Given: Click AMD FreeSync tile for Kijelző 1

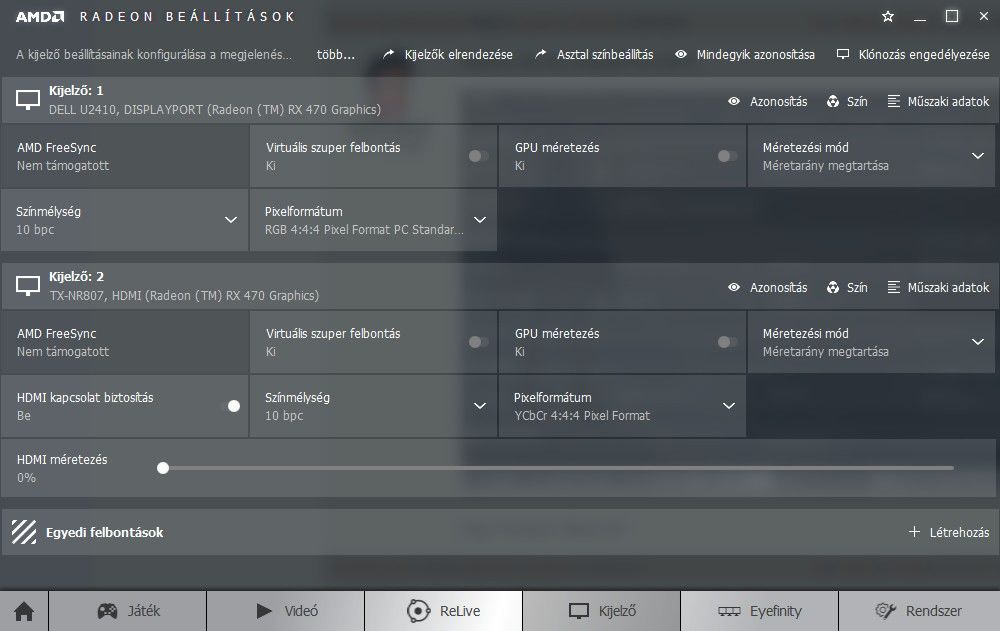Looking at the screenshot, I should click(124, 156).
